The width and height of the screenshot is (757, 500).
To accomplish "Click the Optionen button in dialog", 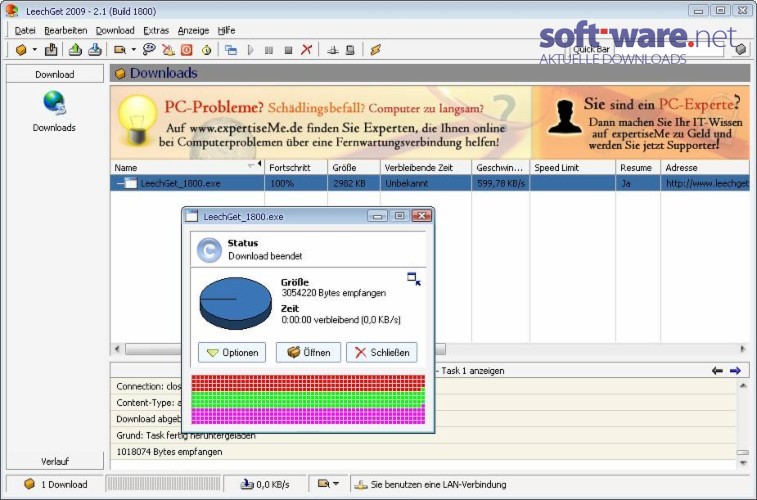I will point(232,352).
